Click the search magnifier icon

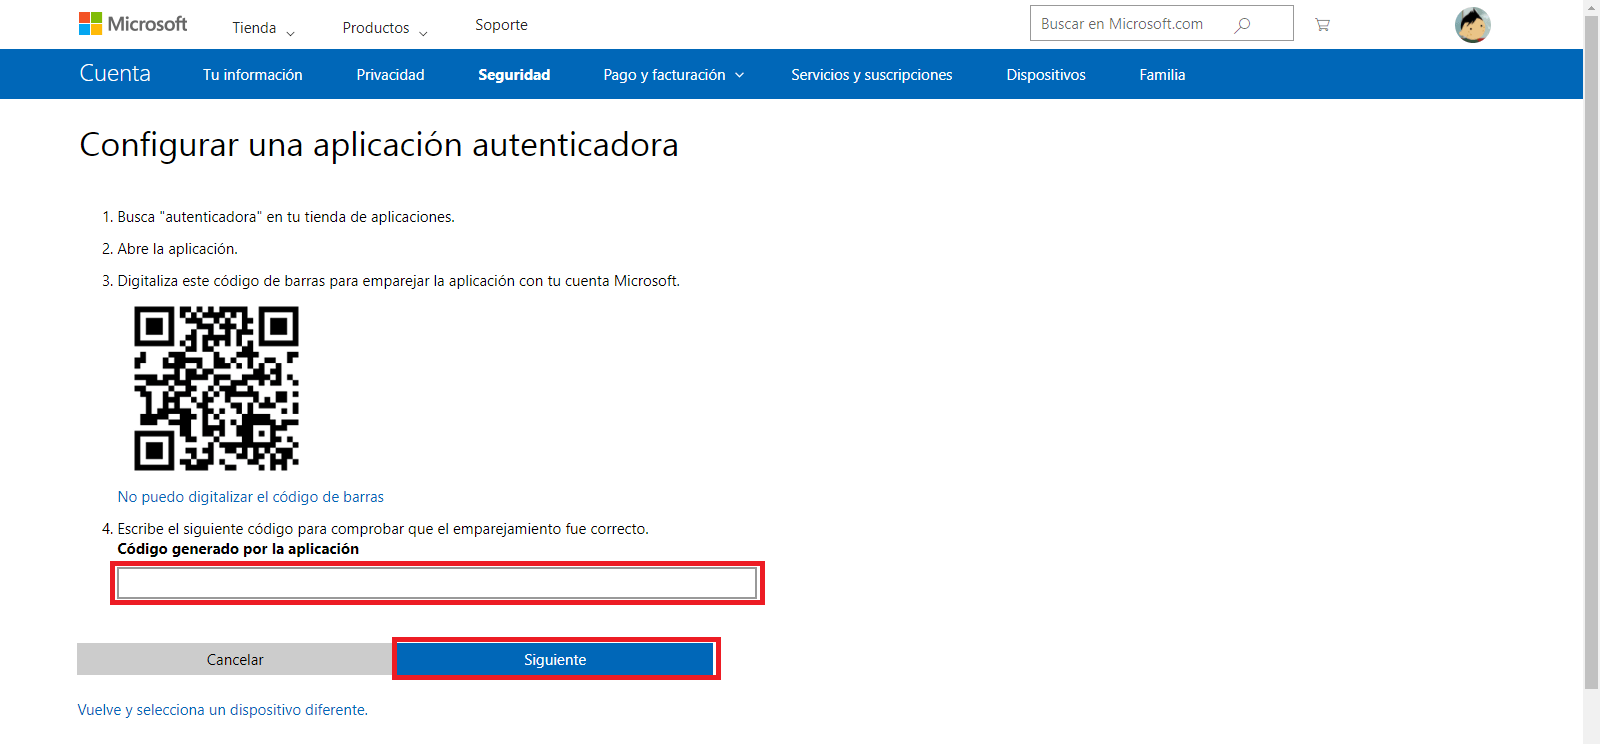[x=1242, y=25]
